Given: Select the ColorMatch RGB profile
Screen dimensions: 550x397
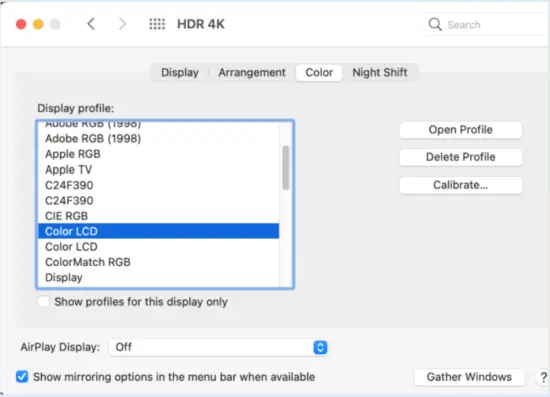Looking at the screenshot, I should (159, 262).
